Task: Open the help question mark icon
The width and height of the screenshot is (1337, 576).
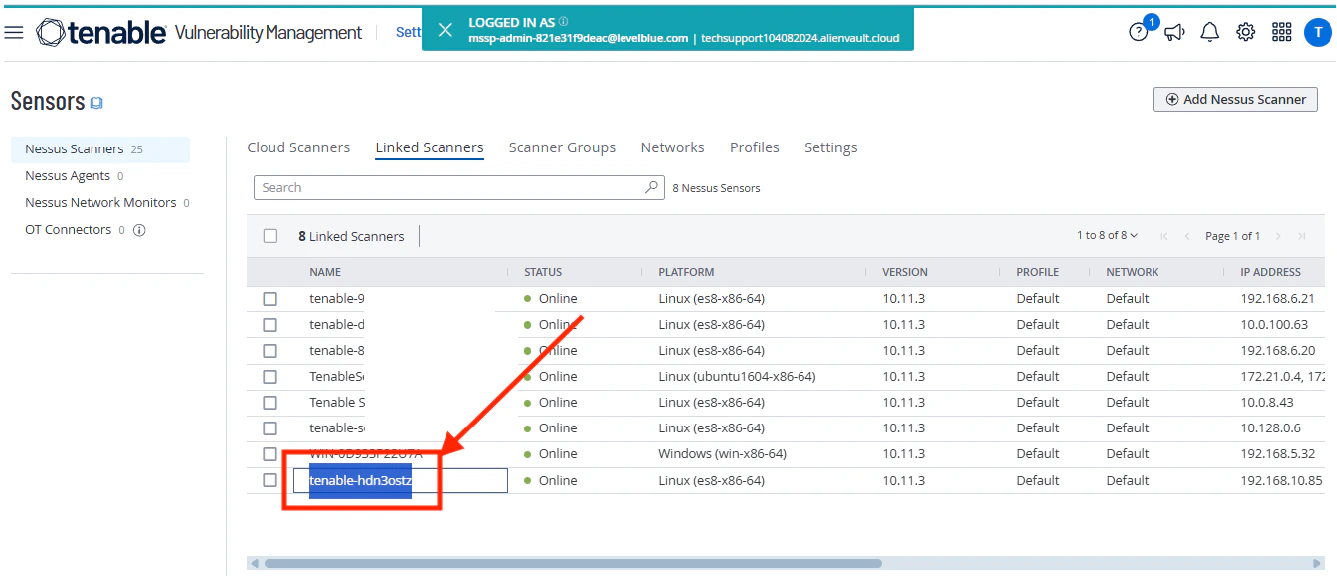Action: pyautogui.click(x=1139, y=32)
